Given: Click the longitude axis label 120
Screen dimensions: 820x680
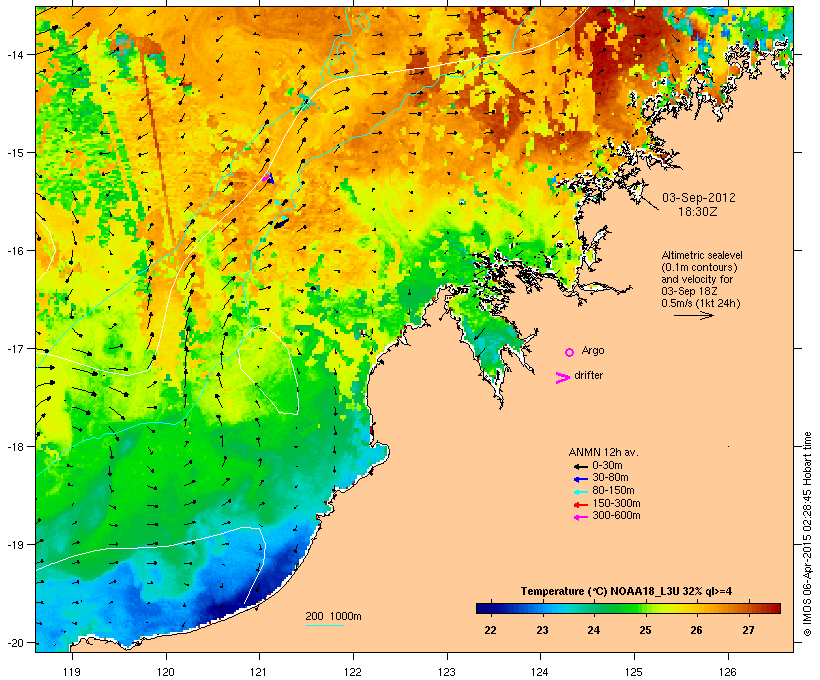Looking at the screenshot, I should [x=166, y=672].
